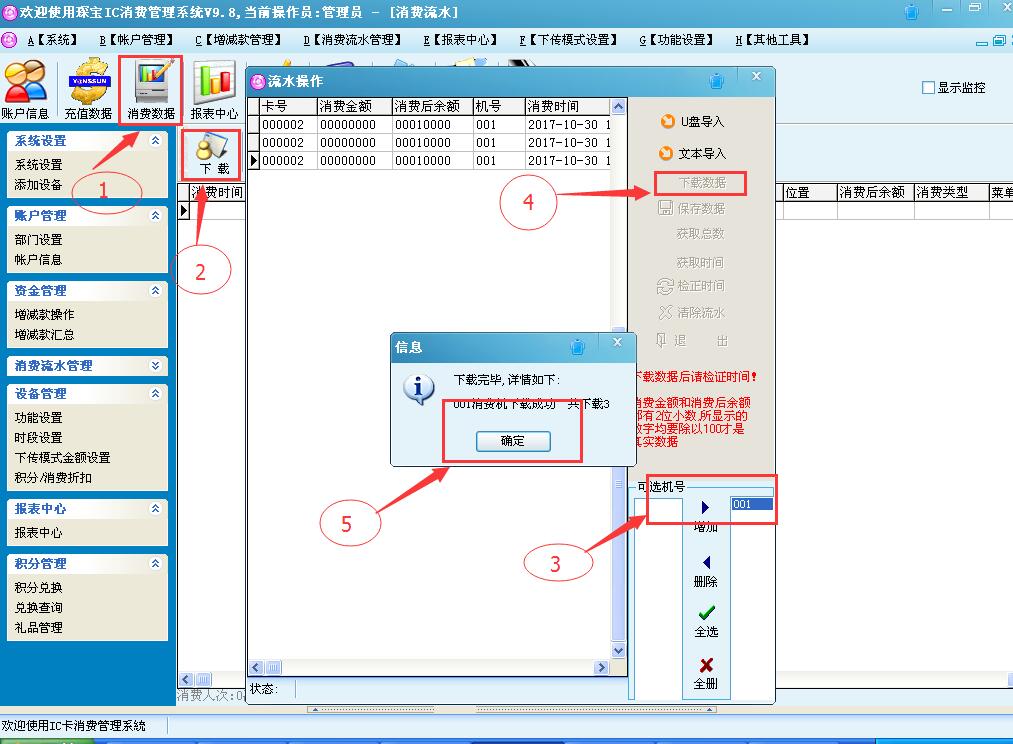The width and height of the screenshot is (1013, 744).
Task: Click scroll left arrow in 流水操作 grid
Action: [x=256, y=668]
